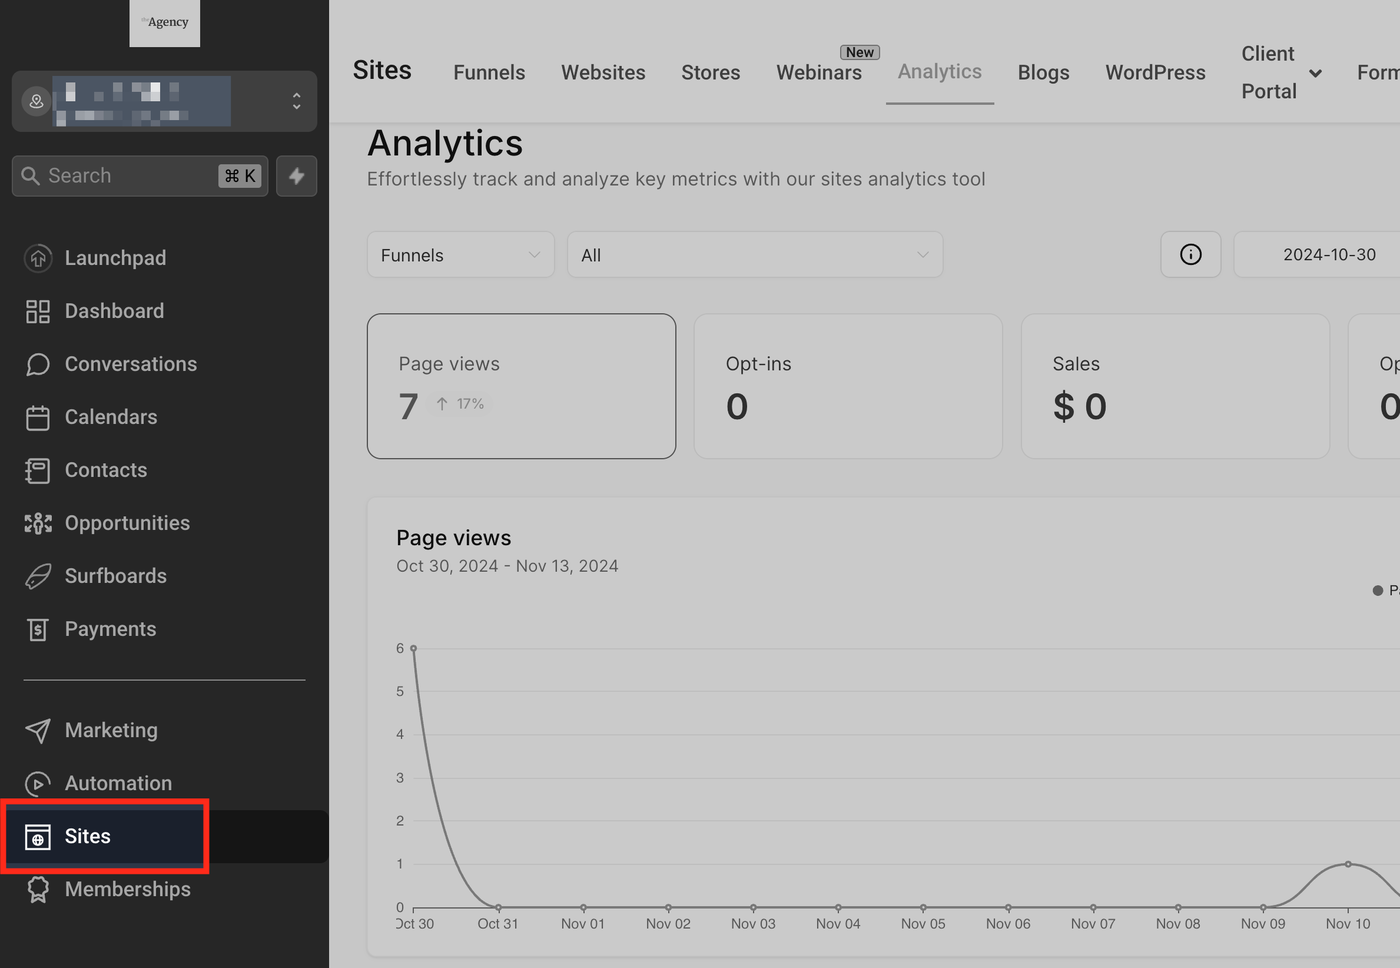This screenshot has width=1400, height=968.
Task: Open Conversations chat bubble icon
Action: pos(38,364)
